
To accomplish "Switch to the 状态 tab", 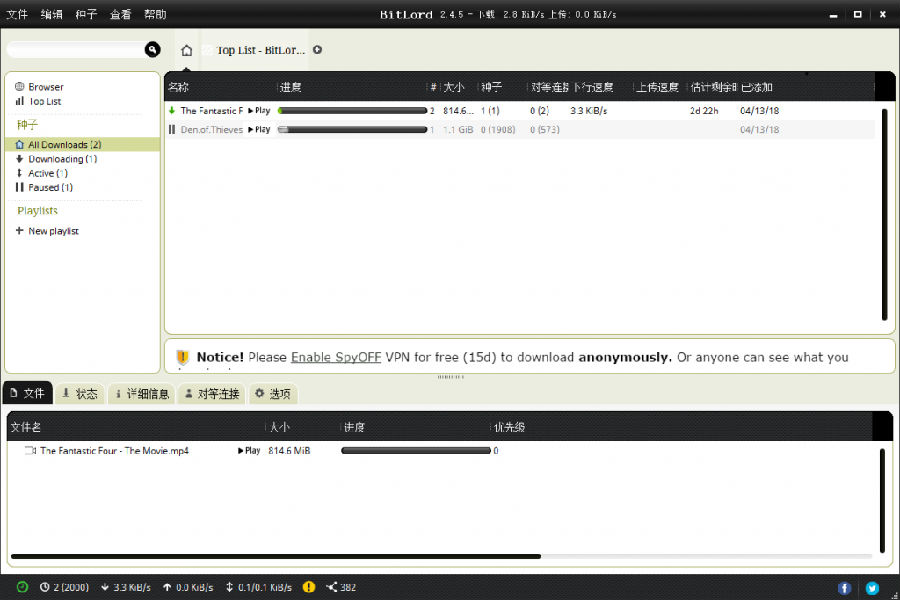I will (x=80, y=393).
